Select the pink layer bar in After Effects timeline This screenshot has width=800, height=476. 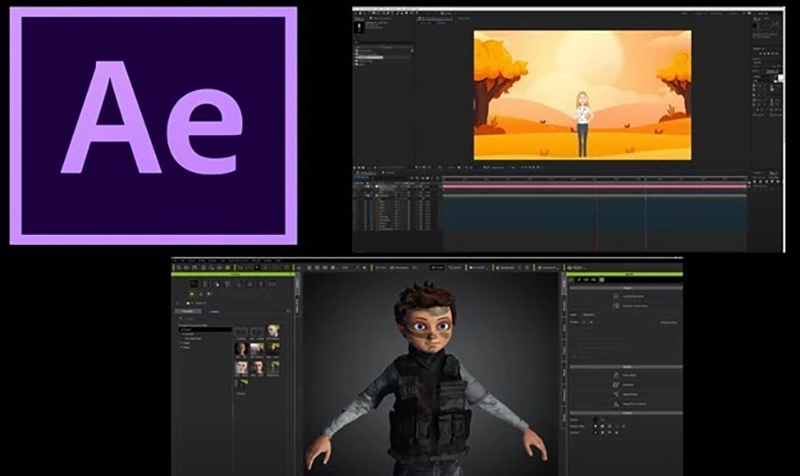pos(595,186)
